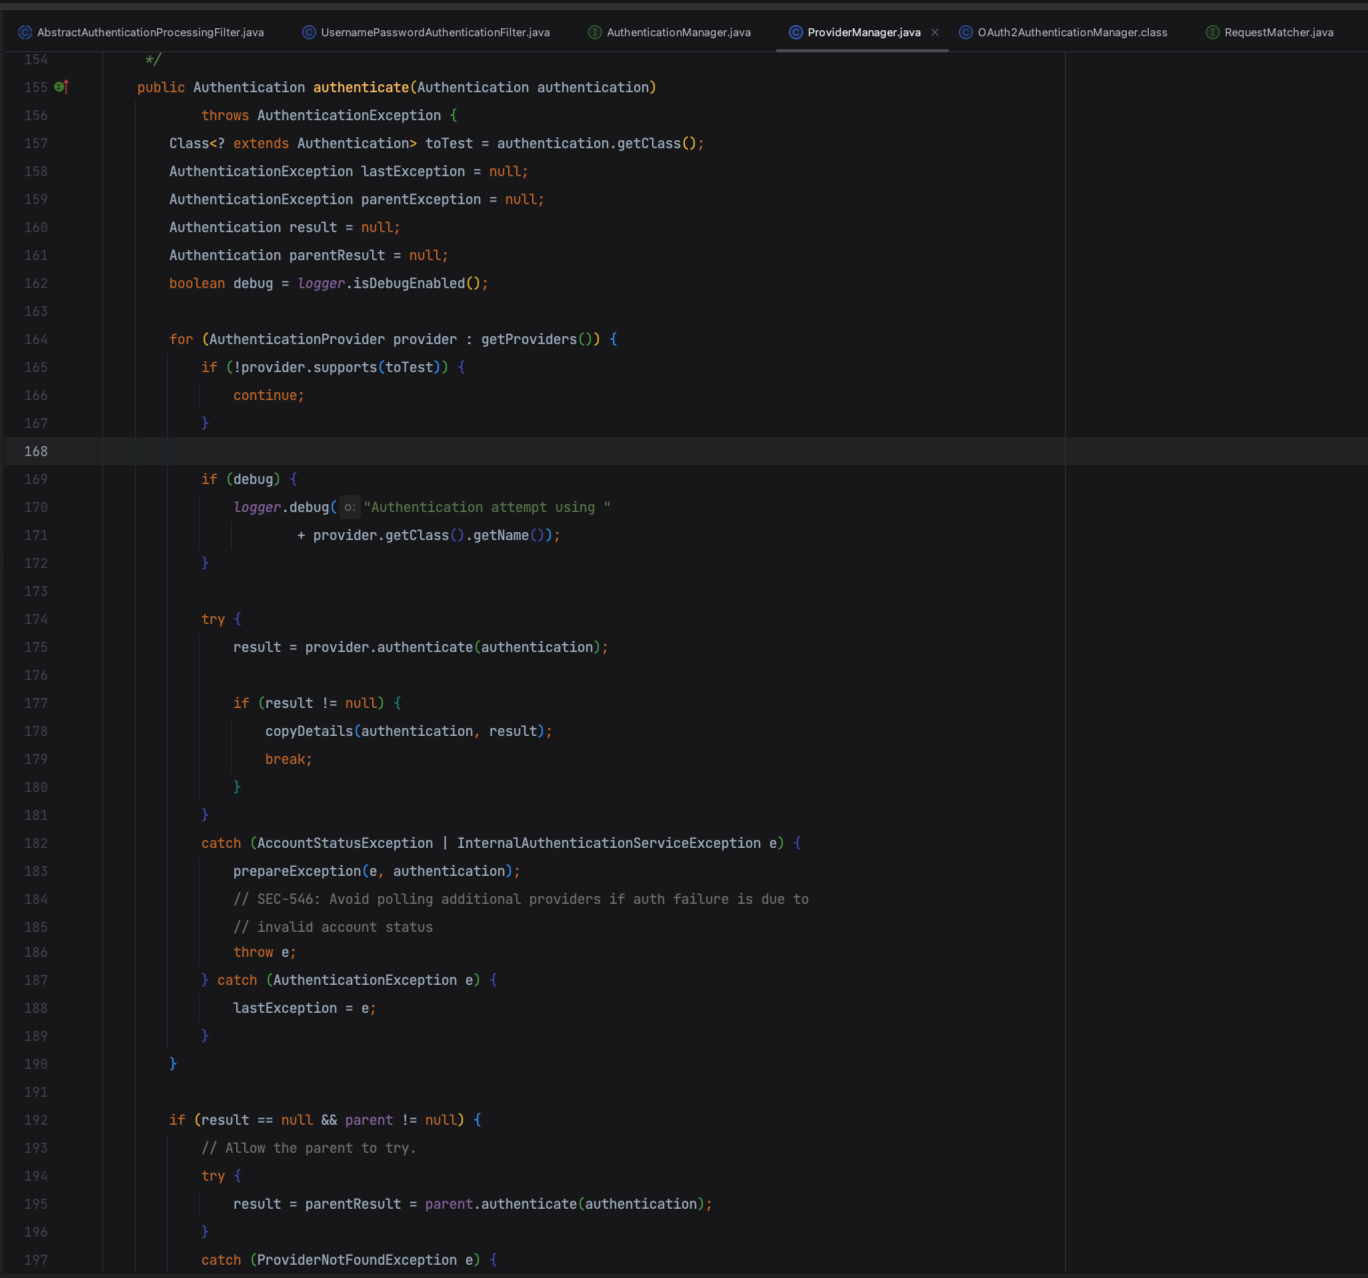Click the class icon on AbstractAuthenticationProcessingFilter.java tab
This screenshot has height=1278, width=1368.
click(25, 33)
